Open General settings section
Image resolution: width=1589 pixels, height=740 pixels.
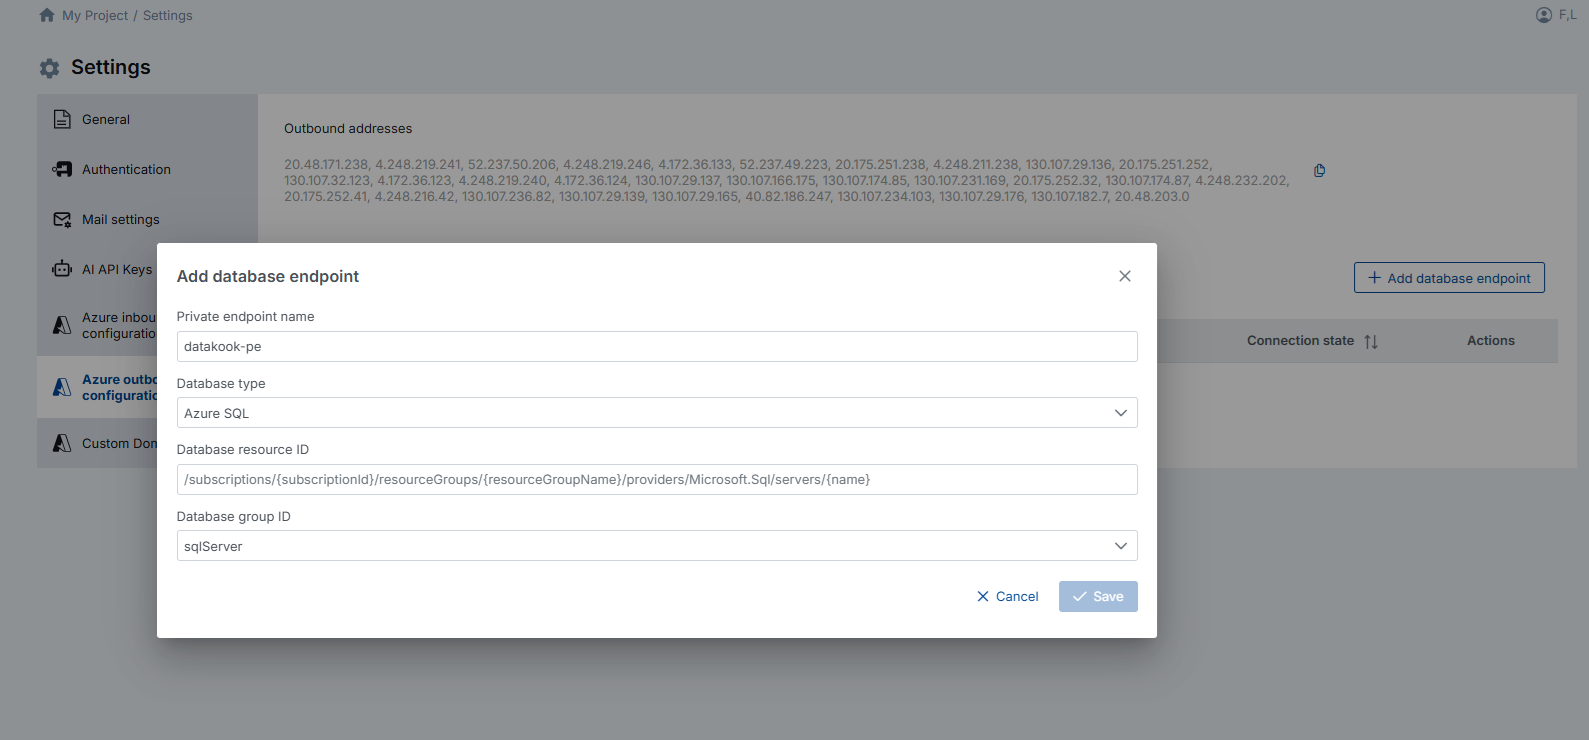147,119
